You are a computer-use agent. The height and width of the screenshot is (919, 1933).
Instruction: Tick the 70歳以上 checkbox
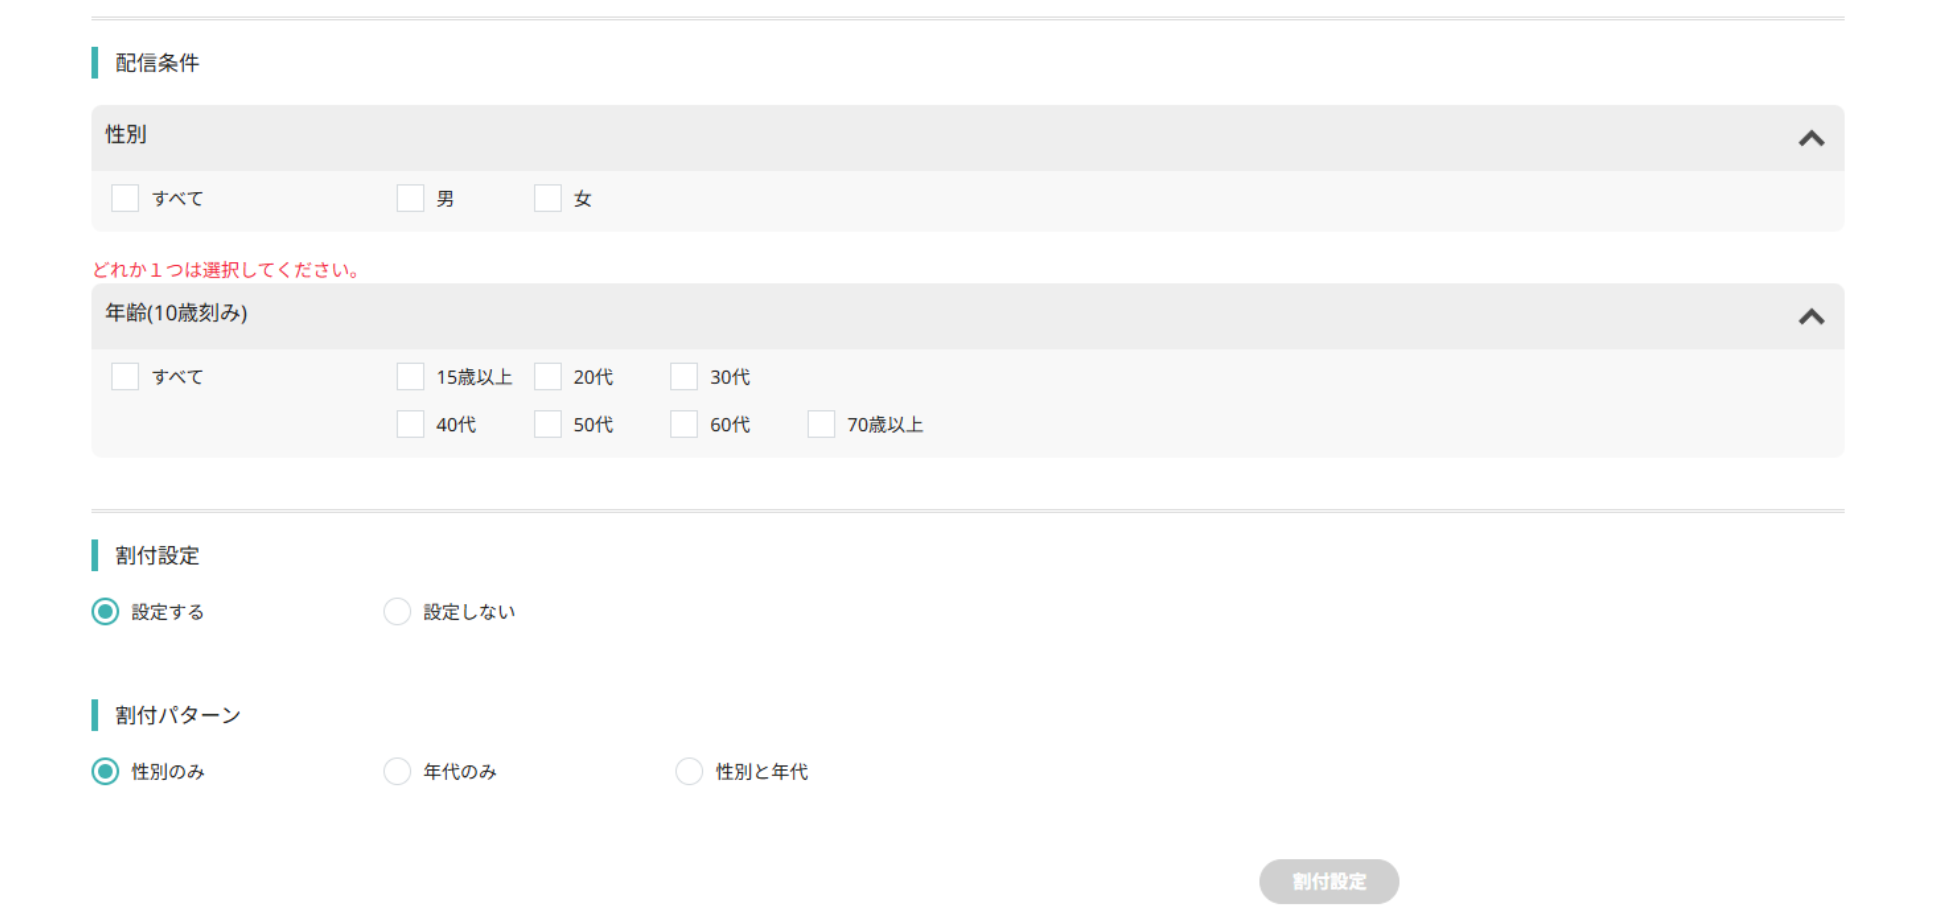click(x=821, y=425)
